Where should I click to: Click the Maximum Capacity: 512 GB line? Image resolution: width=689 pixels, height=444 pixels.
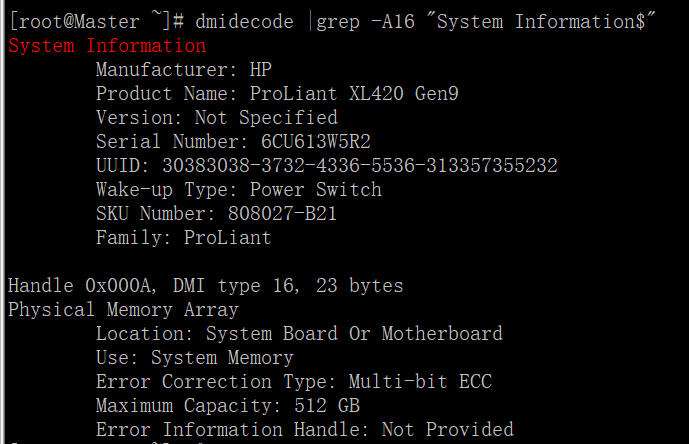[227, 405]
